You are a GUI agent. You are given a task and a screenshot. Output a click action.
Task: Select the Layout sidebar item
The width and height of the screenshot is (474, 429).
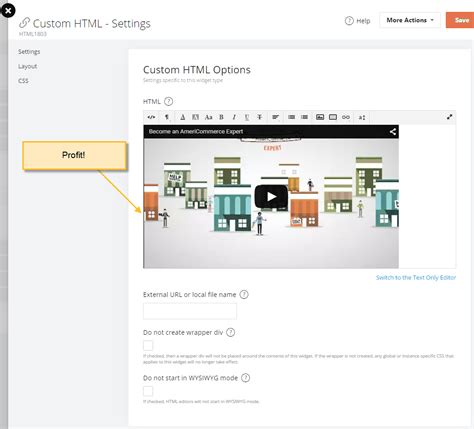coord(27,66)
